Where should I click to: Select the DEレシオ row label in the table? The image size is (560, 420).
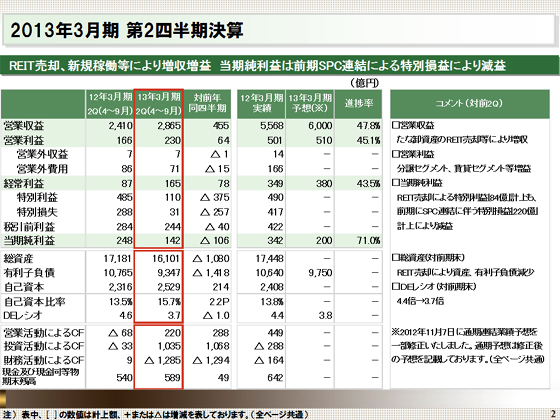22,315
